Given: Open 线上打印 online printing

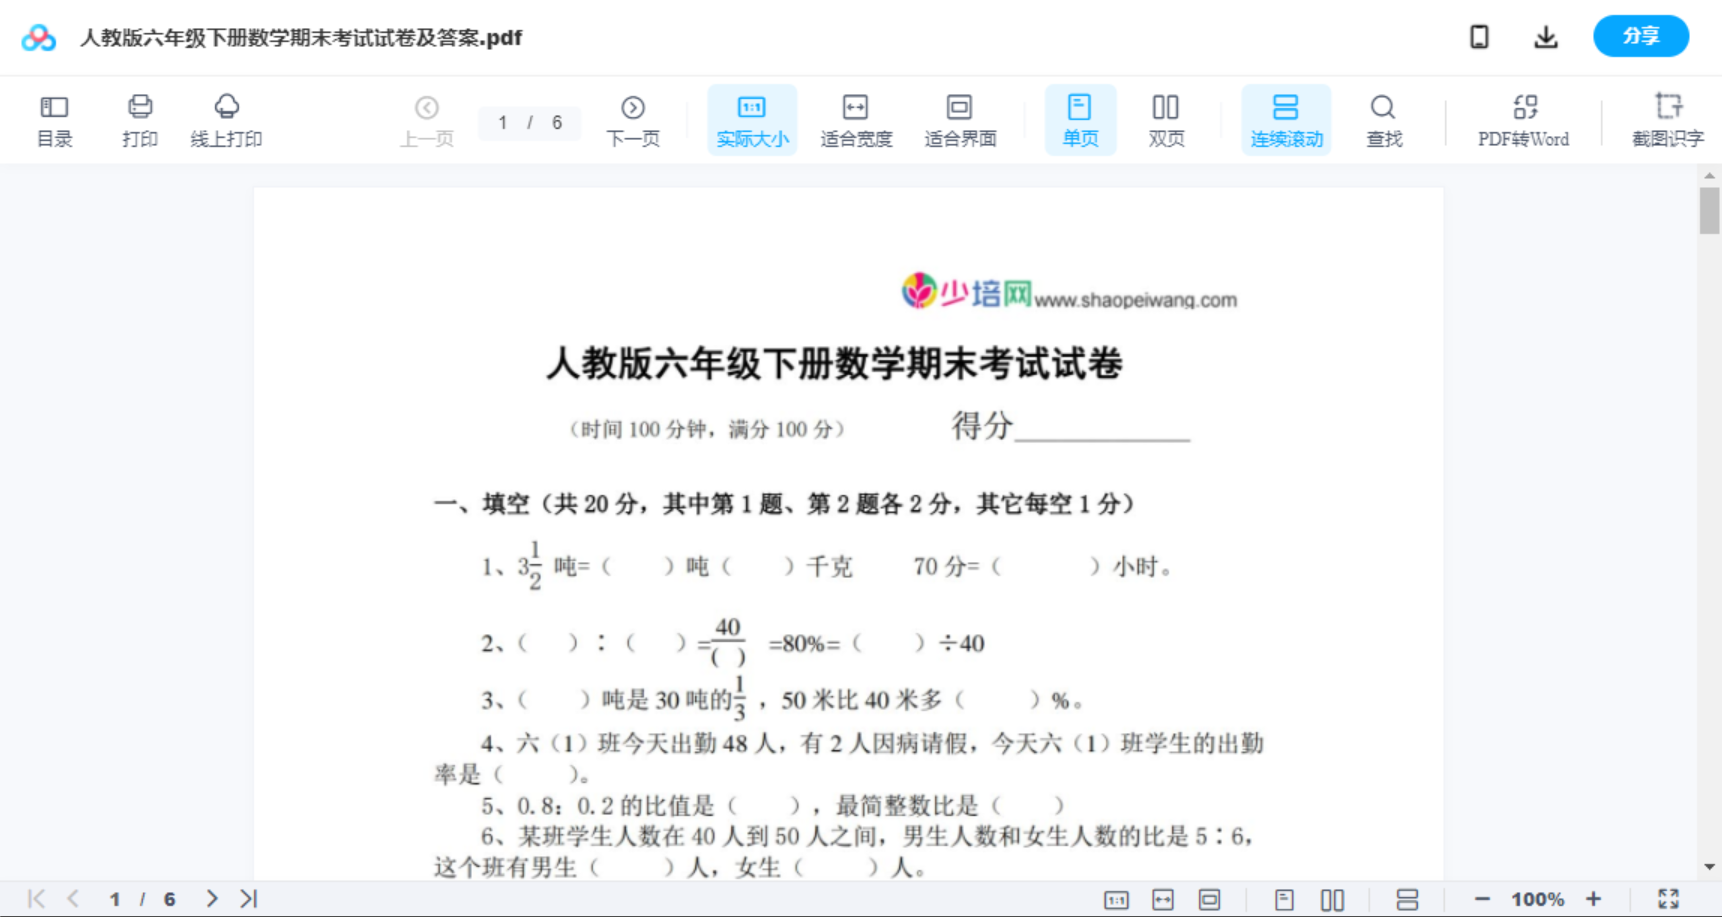Looking at the screenshot, I should click(227, 119).
